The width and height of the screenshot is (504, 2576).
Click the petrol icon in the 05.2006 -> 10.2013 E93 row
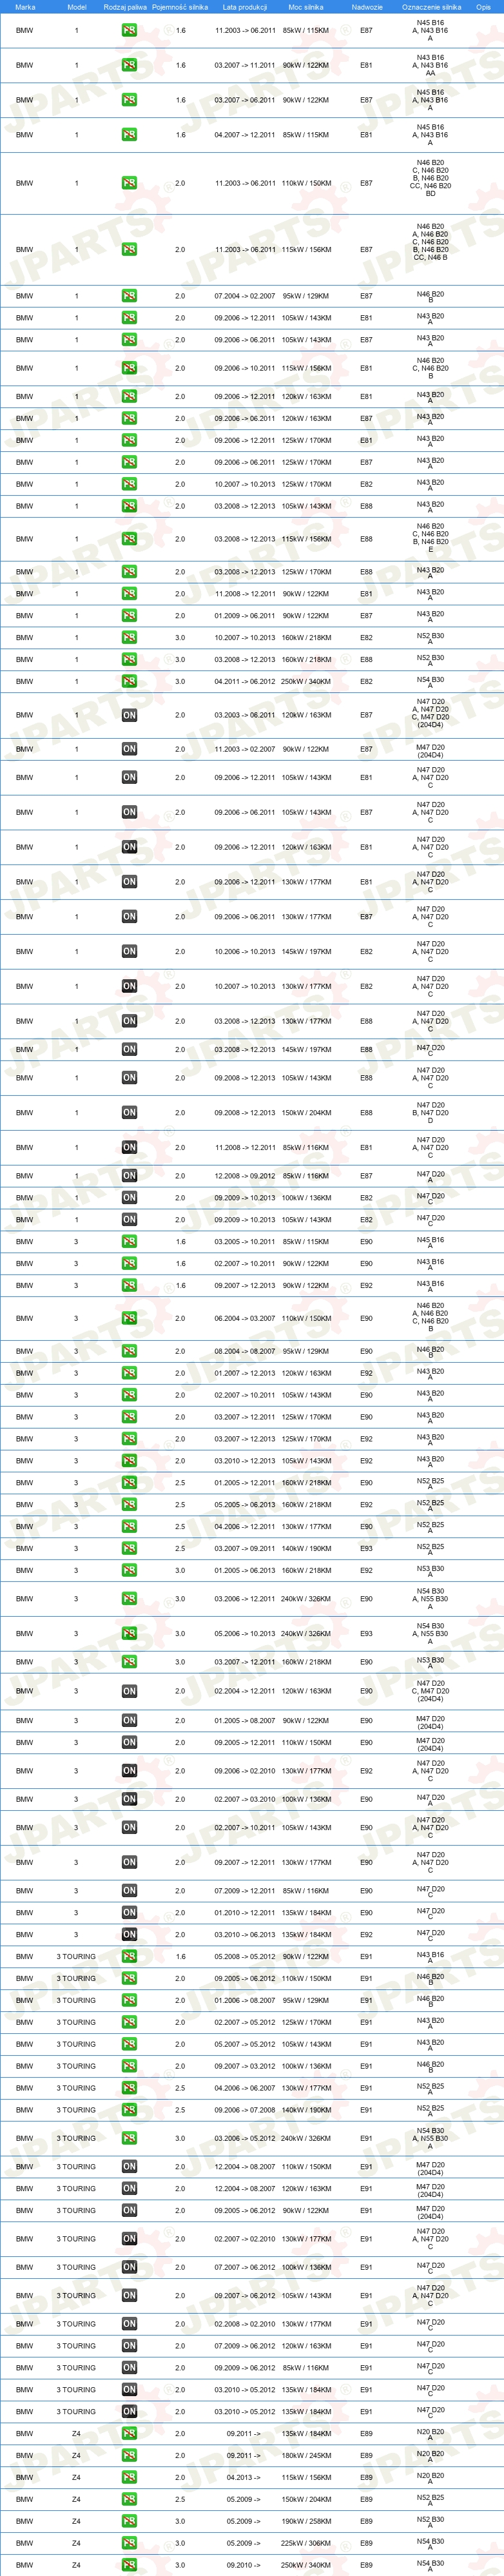coord(129,1634)
